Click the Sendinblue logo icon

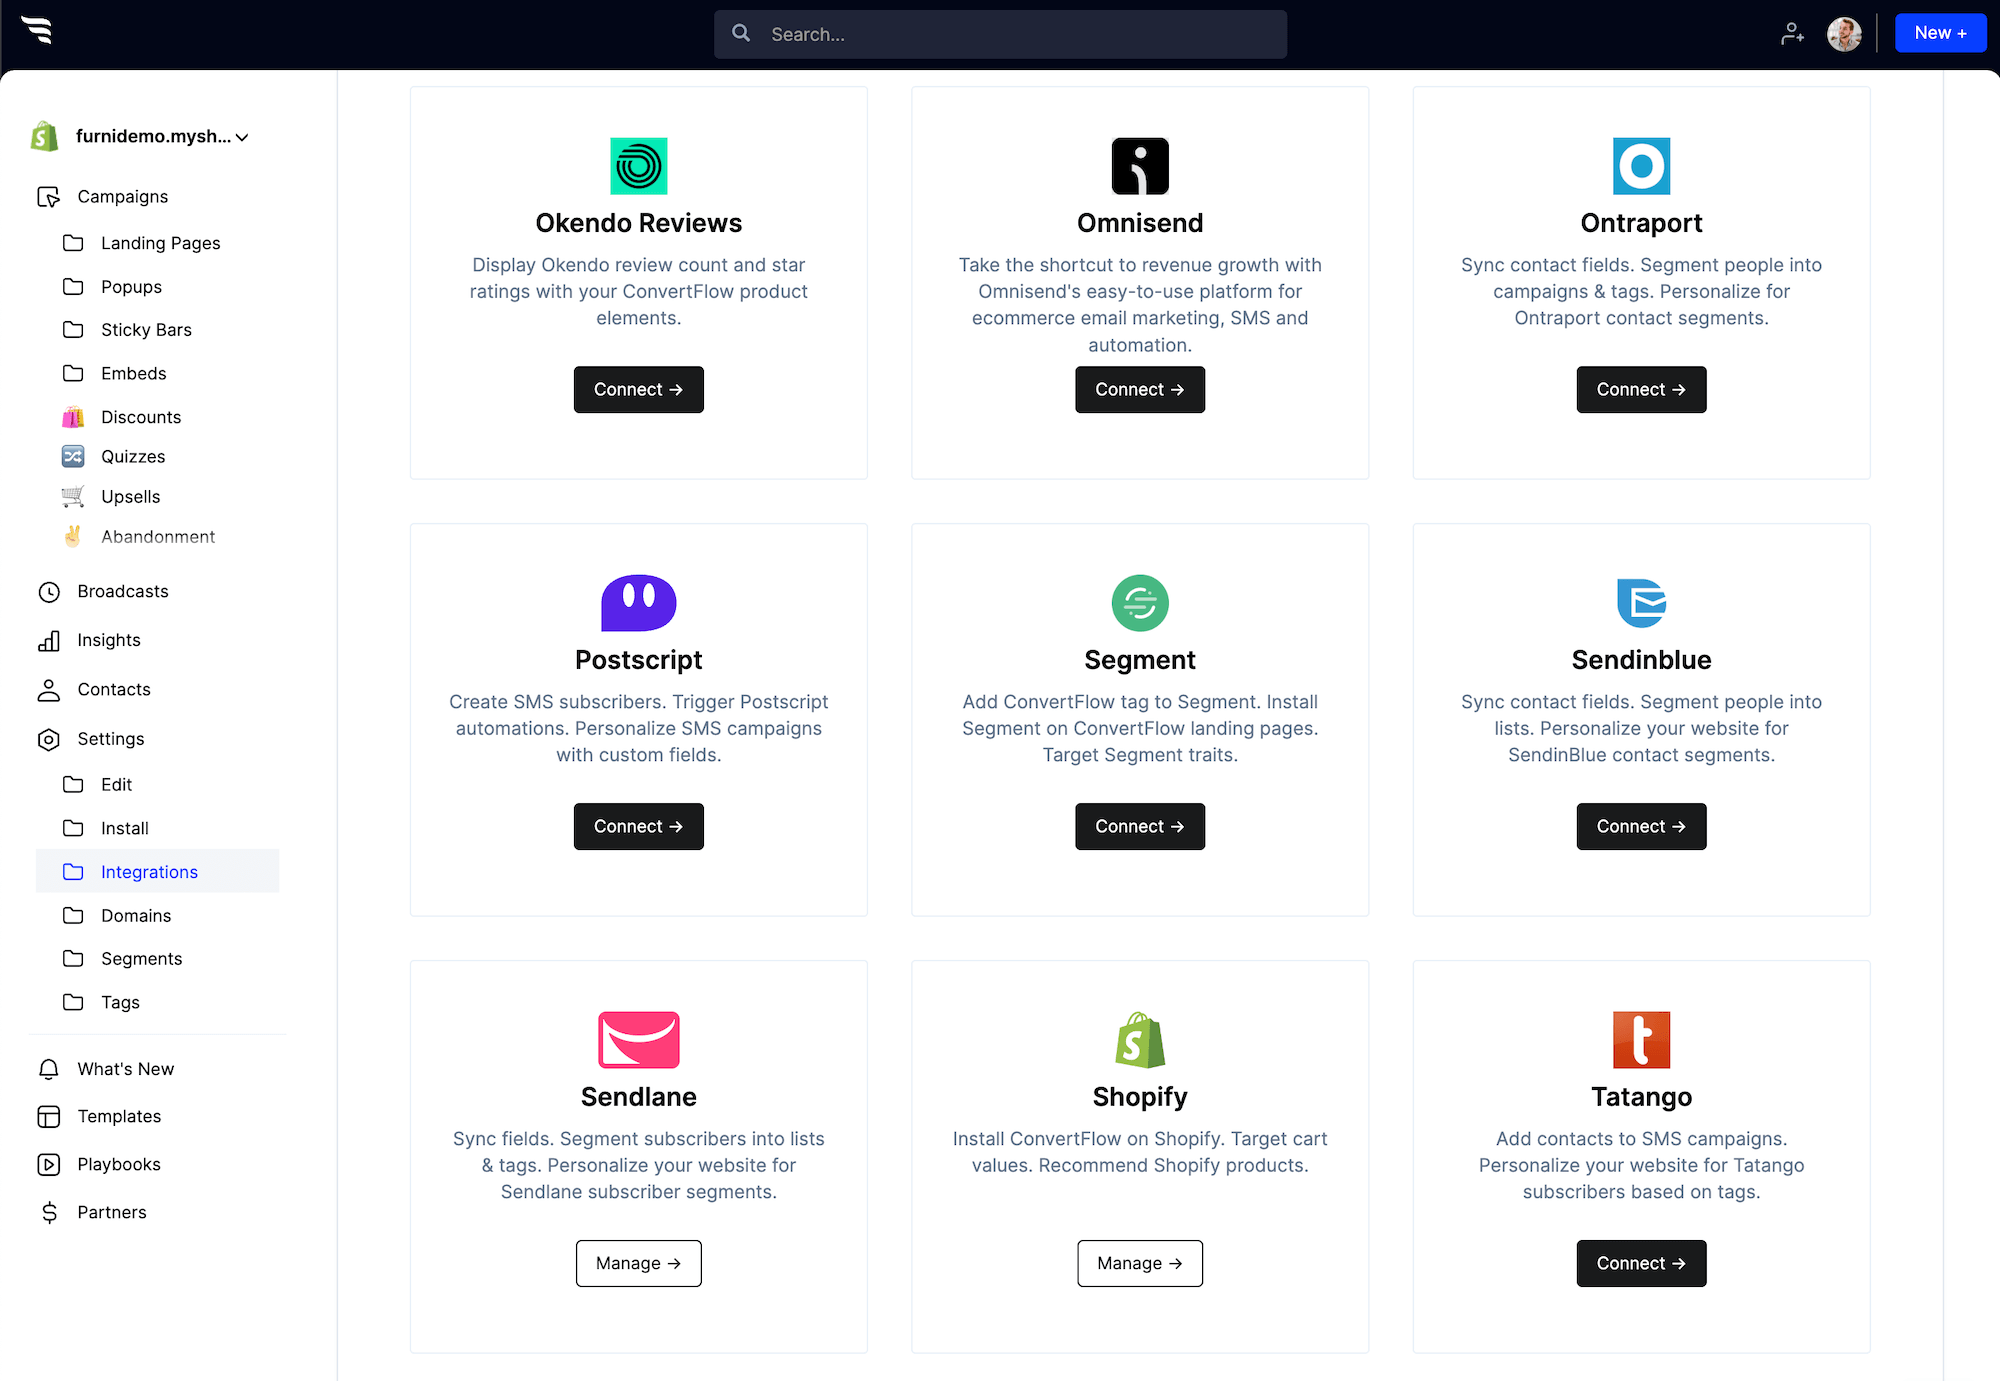click(1641, 603)
